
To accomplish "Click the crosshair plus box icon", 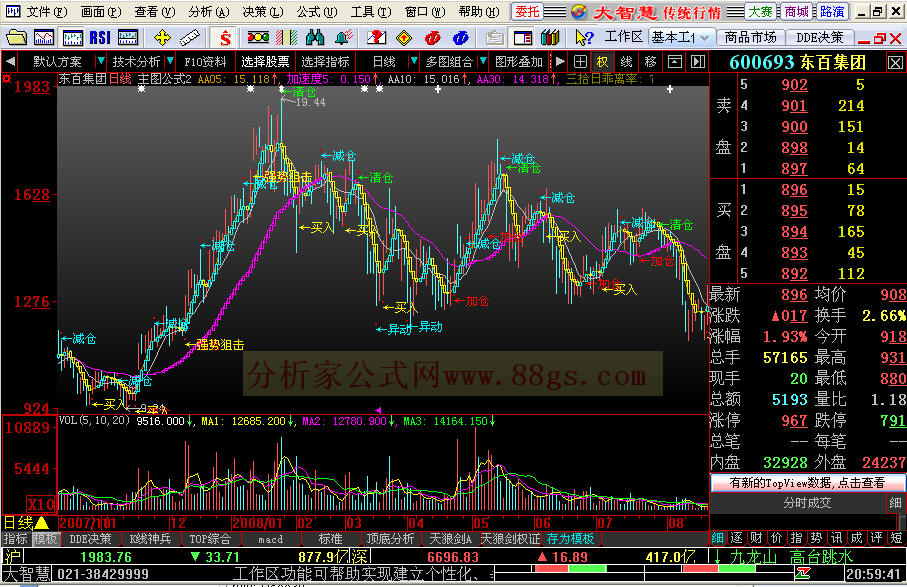I will pos(580,61).
